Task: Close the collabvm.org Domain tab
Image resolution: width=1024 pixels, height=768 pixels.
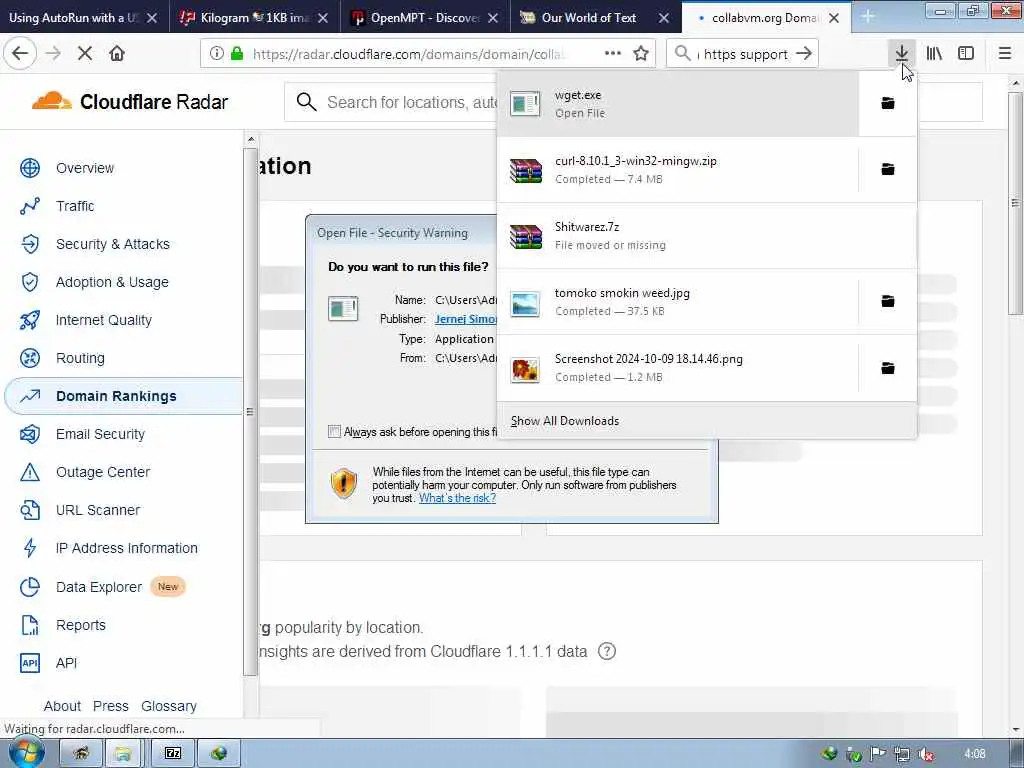Action: pyautogui.click(x=834, y=18)
